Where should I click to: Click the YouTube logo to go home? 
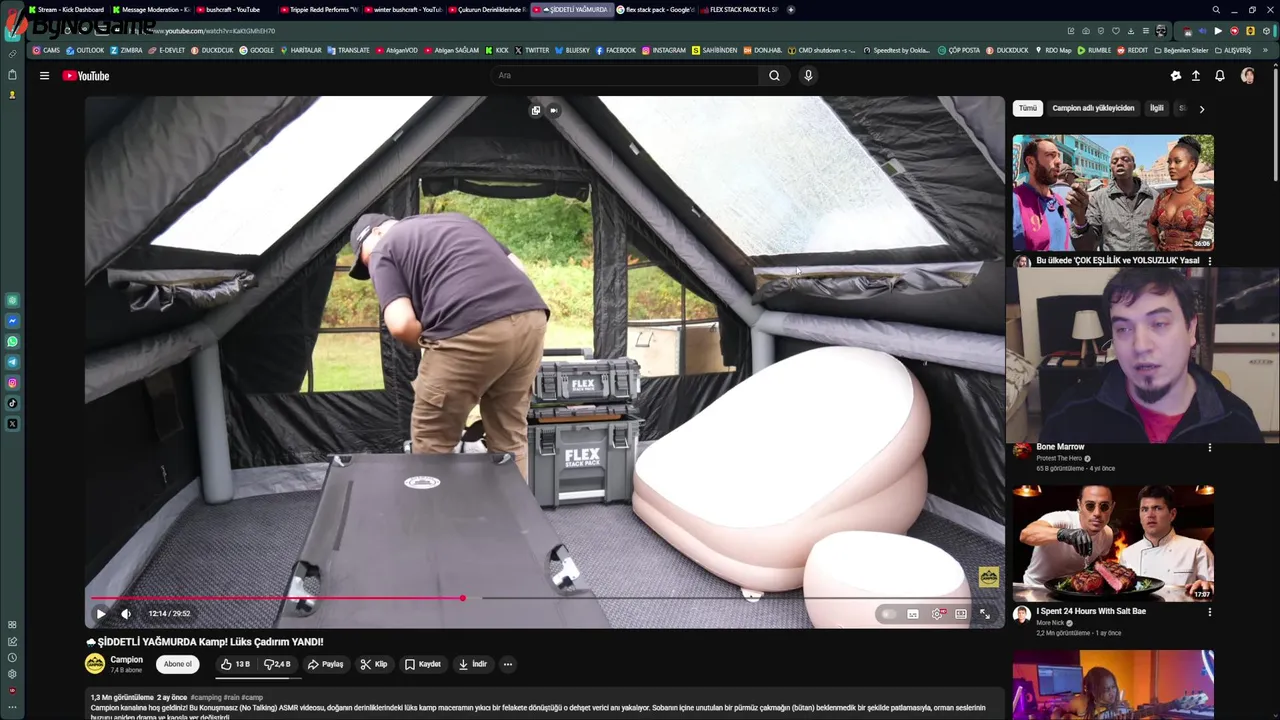tap(86, 76)
